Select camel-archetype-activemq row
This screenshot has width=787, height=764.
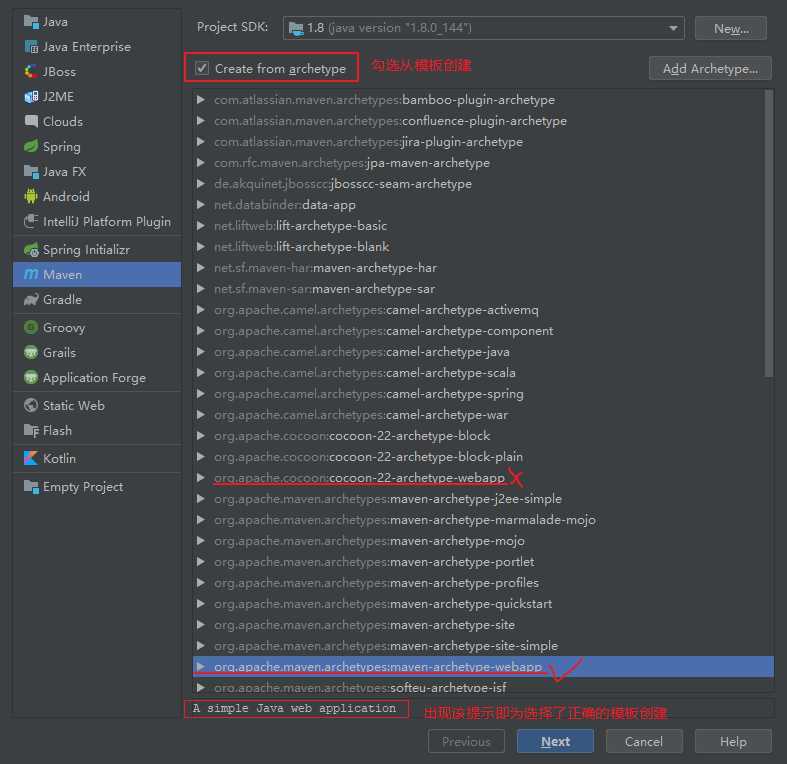pyautogui.click(x=483, y=310)
